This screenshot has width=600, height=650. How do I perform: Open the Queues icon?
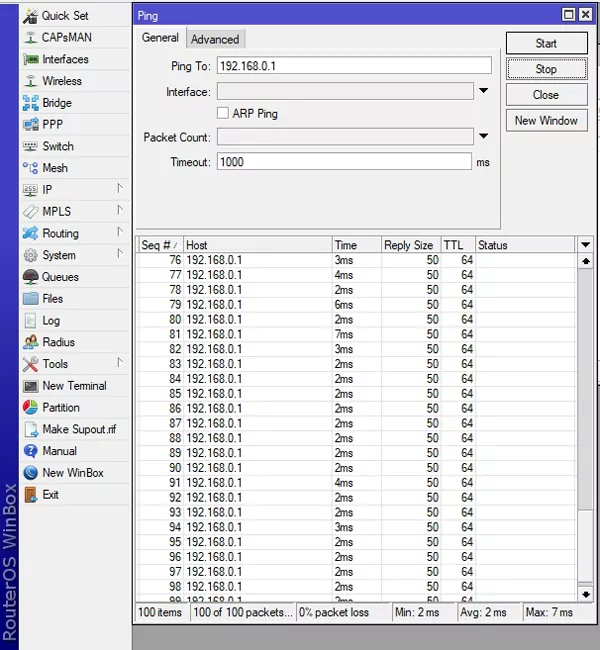(x=30, y=277)
